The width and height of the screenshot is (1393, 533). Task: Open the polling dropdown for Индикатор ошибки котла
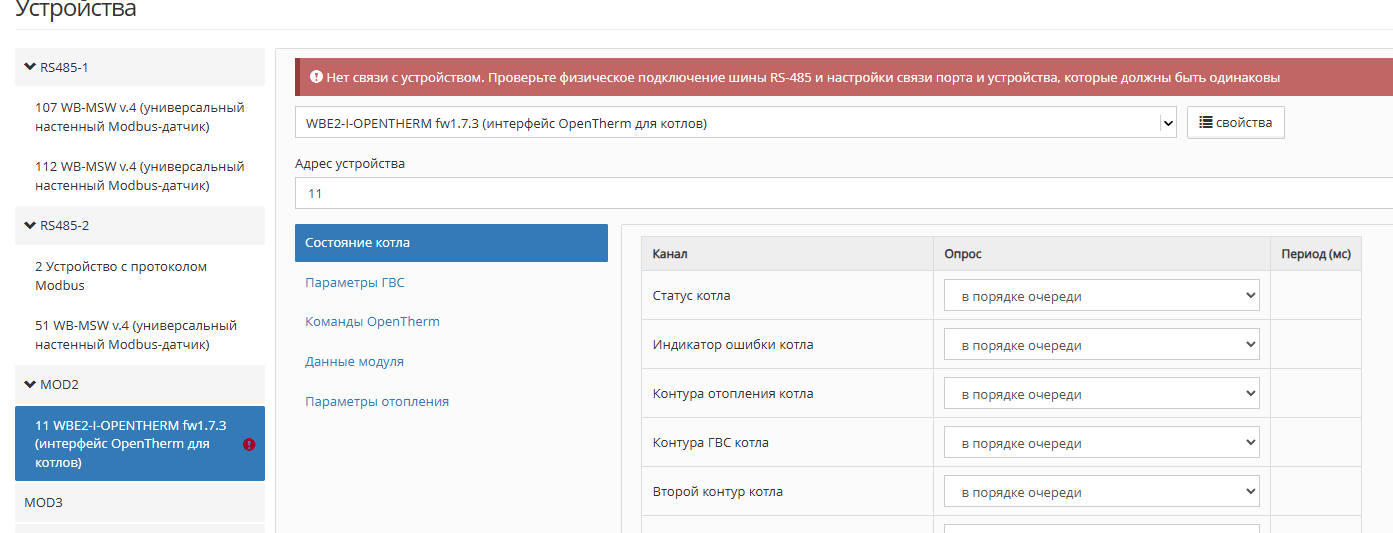click(1101, 345)
